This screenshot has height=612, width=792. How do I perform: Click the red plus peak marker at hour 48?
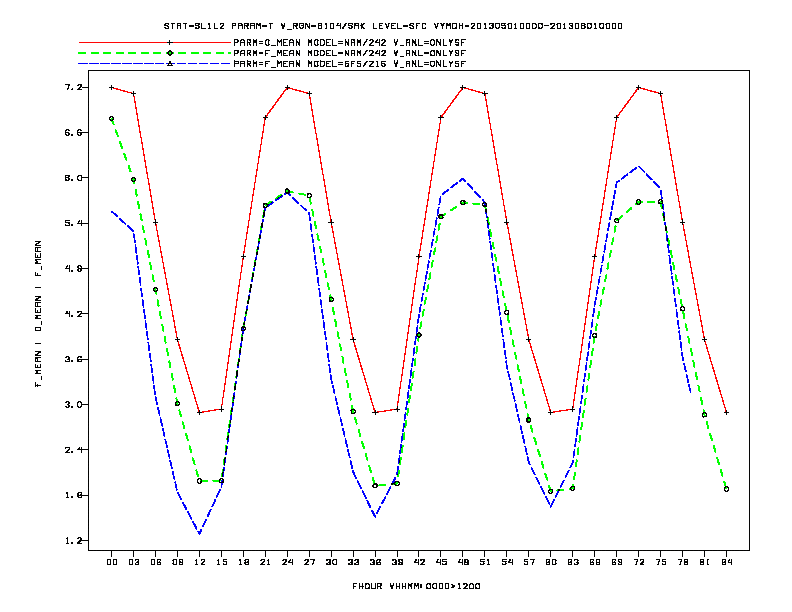coord(463,87)
